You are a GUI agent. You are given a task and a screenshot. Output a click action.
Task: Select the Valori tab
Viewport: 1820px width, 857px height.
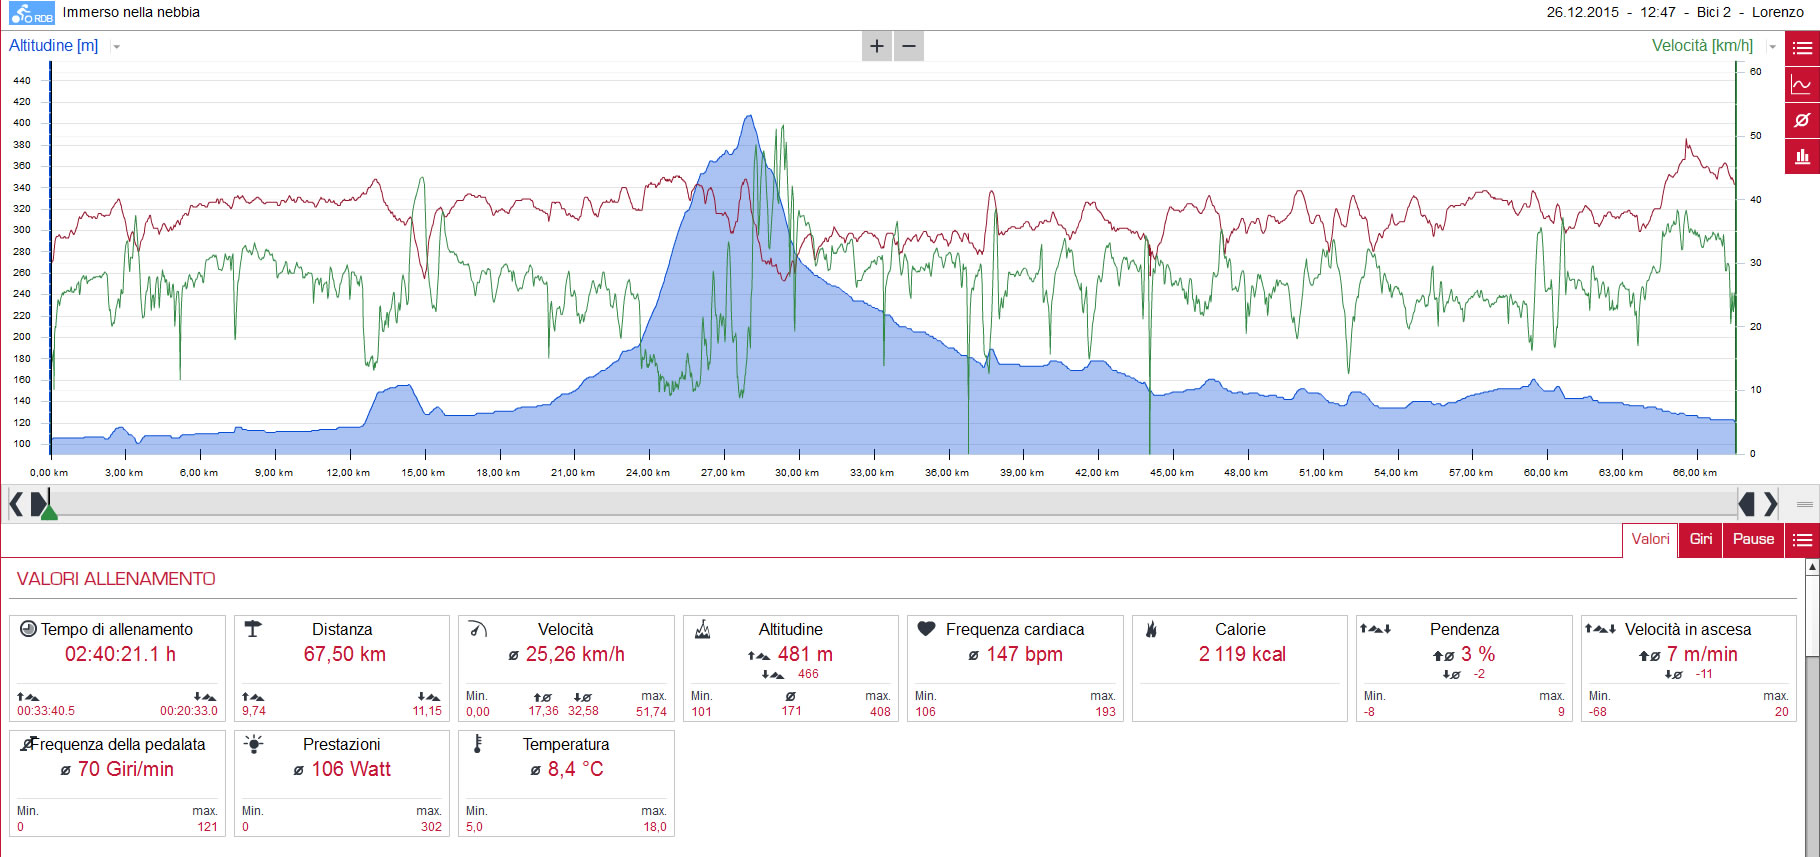[1650, 540]
